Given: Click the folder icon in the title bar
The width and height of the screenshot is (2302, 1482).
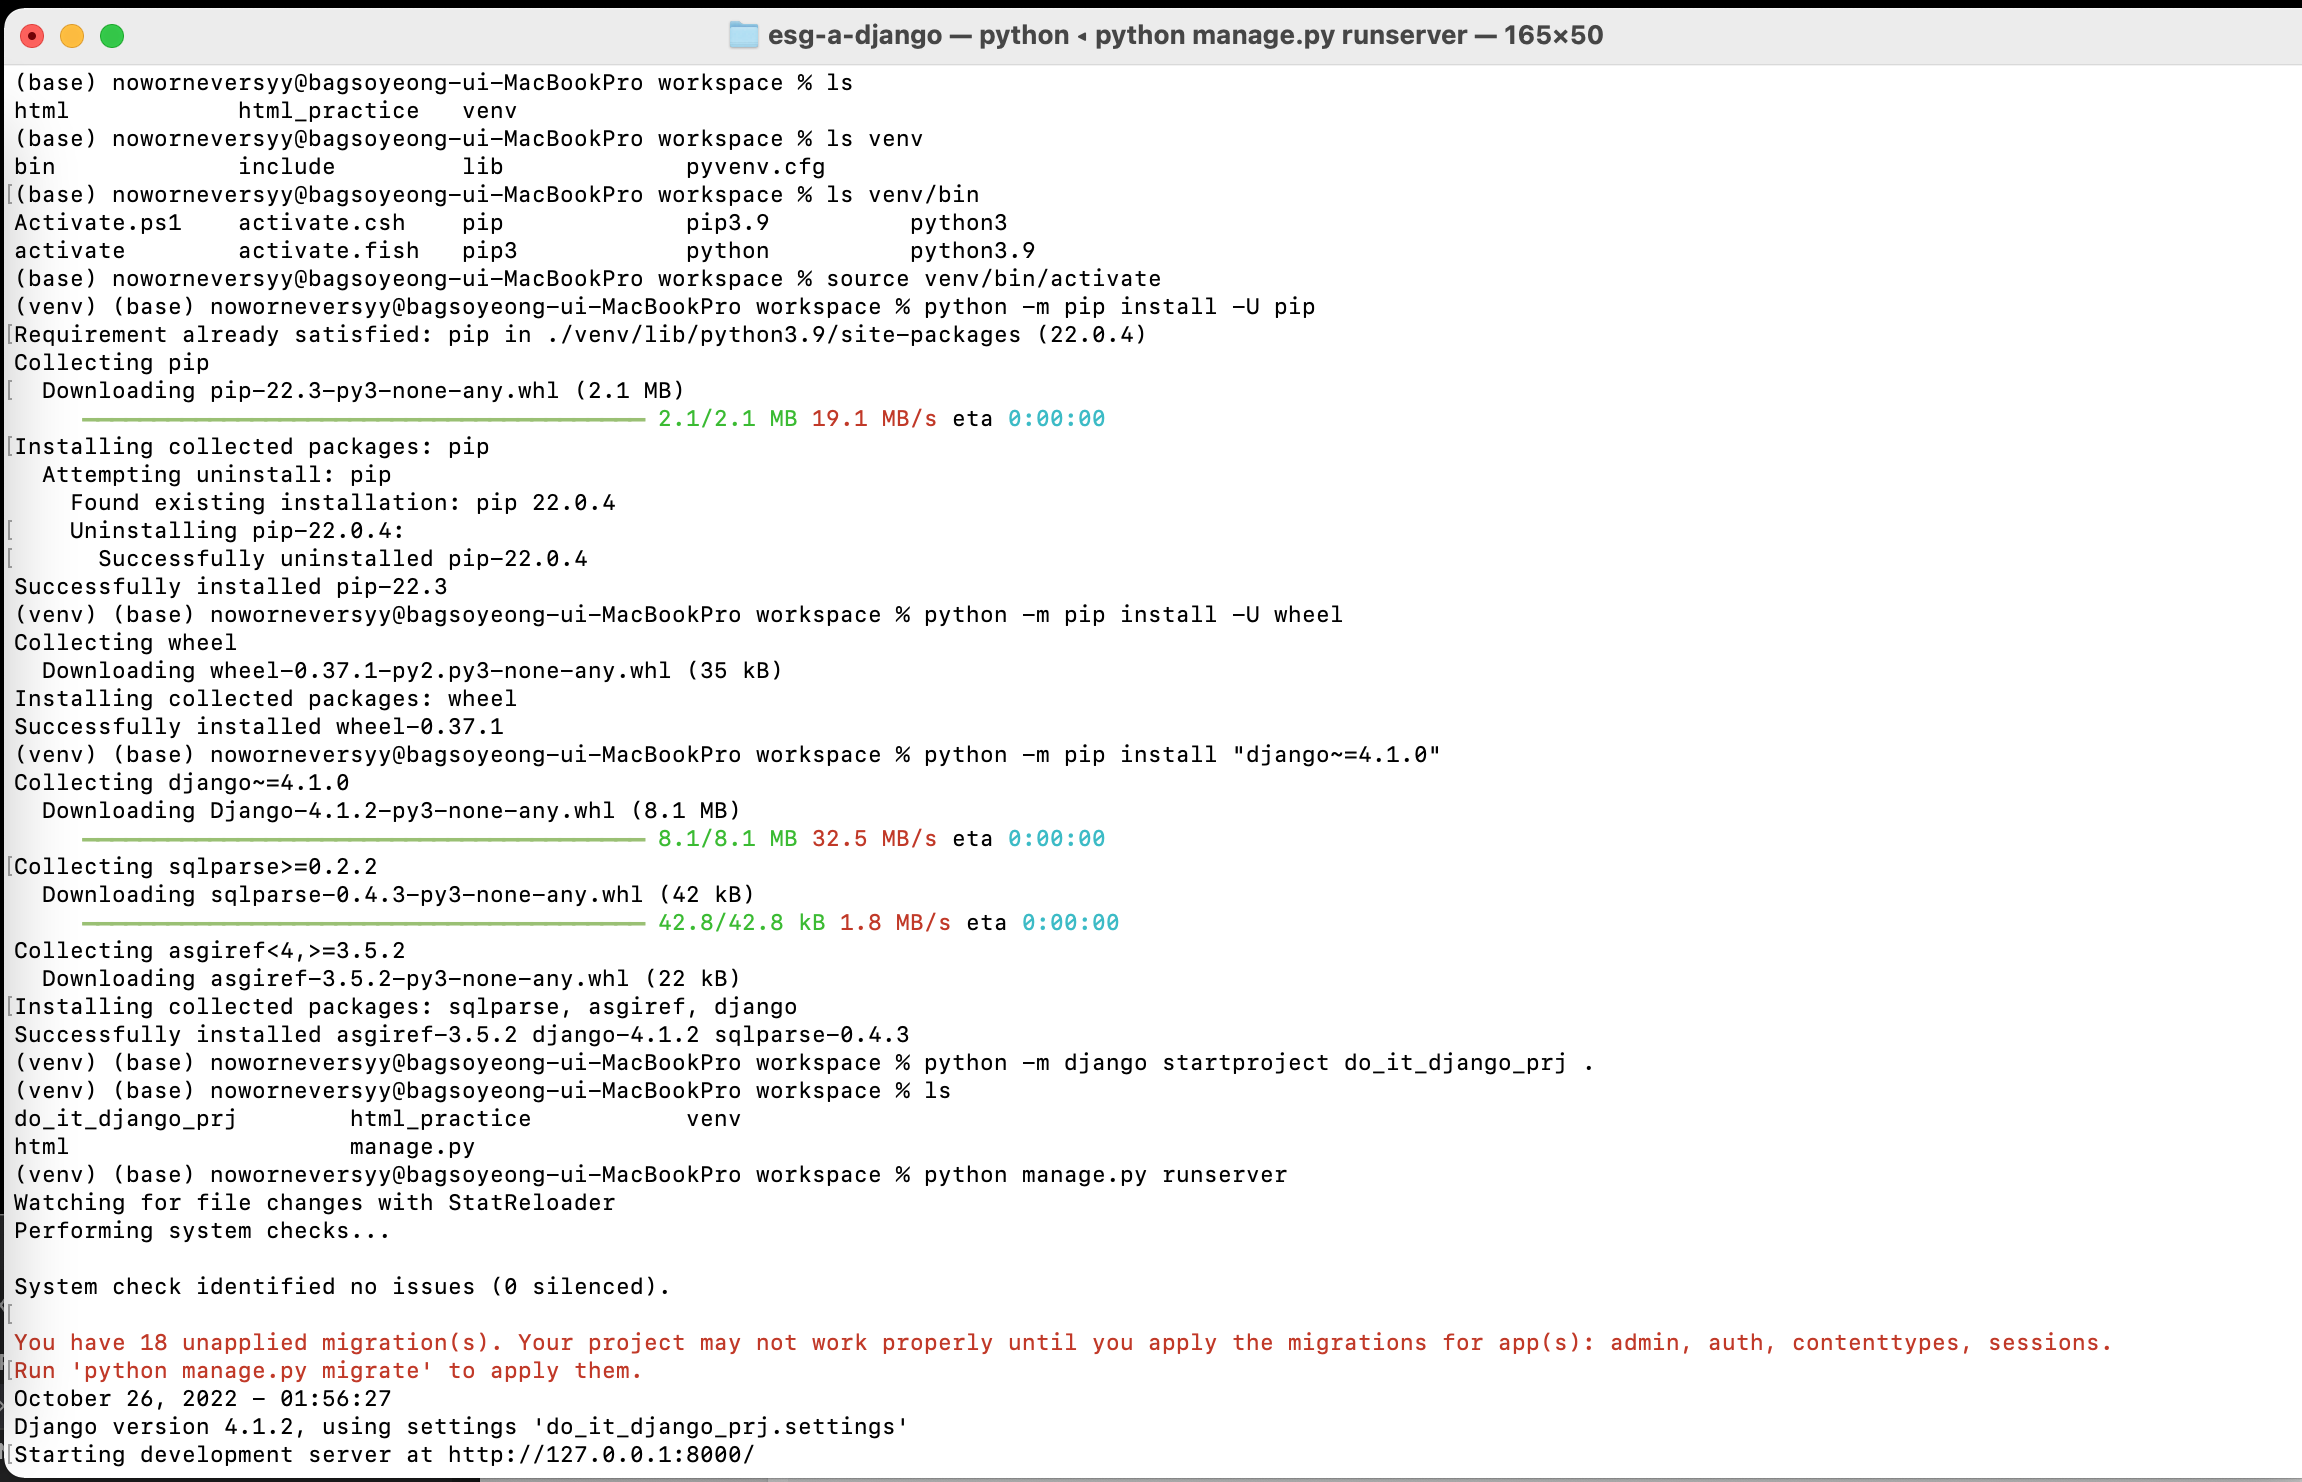Looking at the screenshot, I should [x=743, y=36].
